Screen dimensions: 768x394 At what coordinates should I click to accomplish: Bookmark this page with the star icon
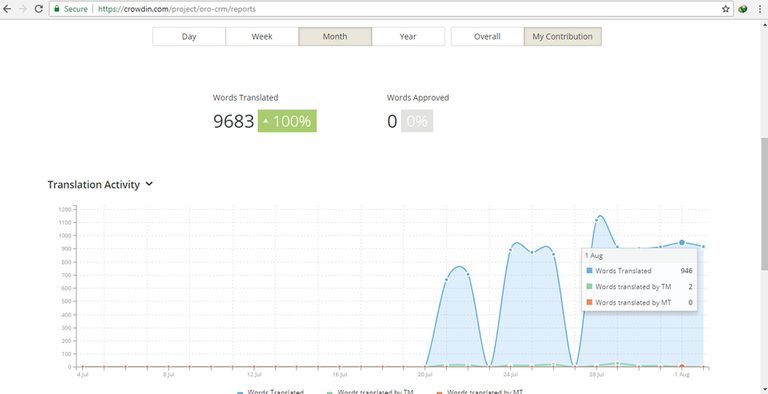coord(725,9)
